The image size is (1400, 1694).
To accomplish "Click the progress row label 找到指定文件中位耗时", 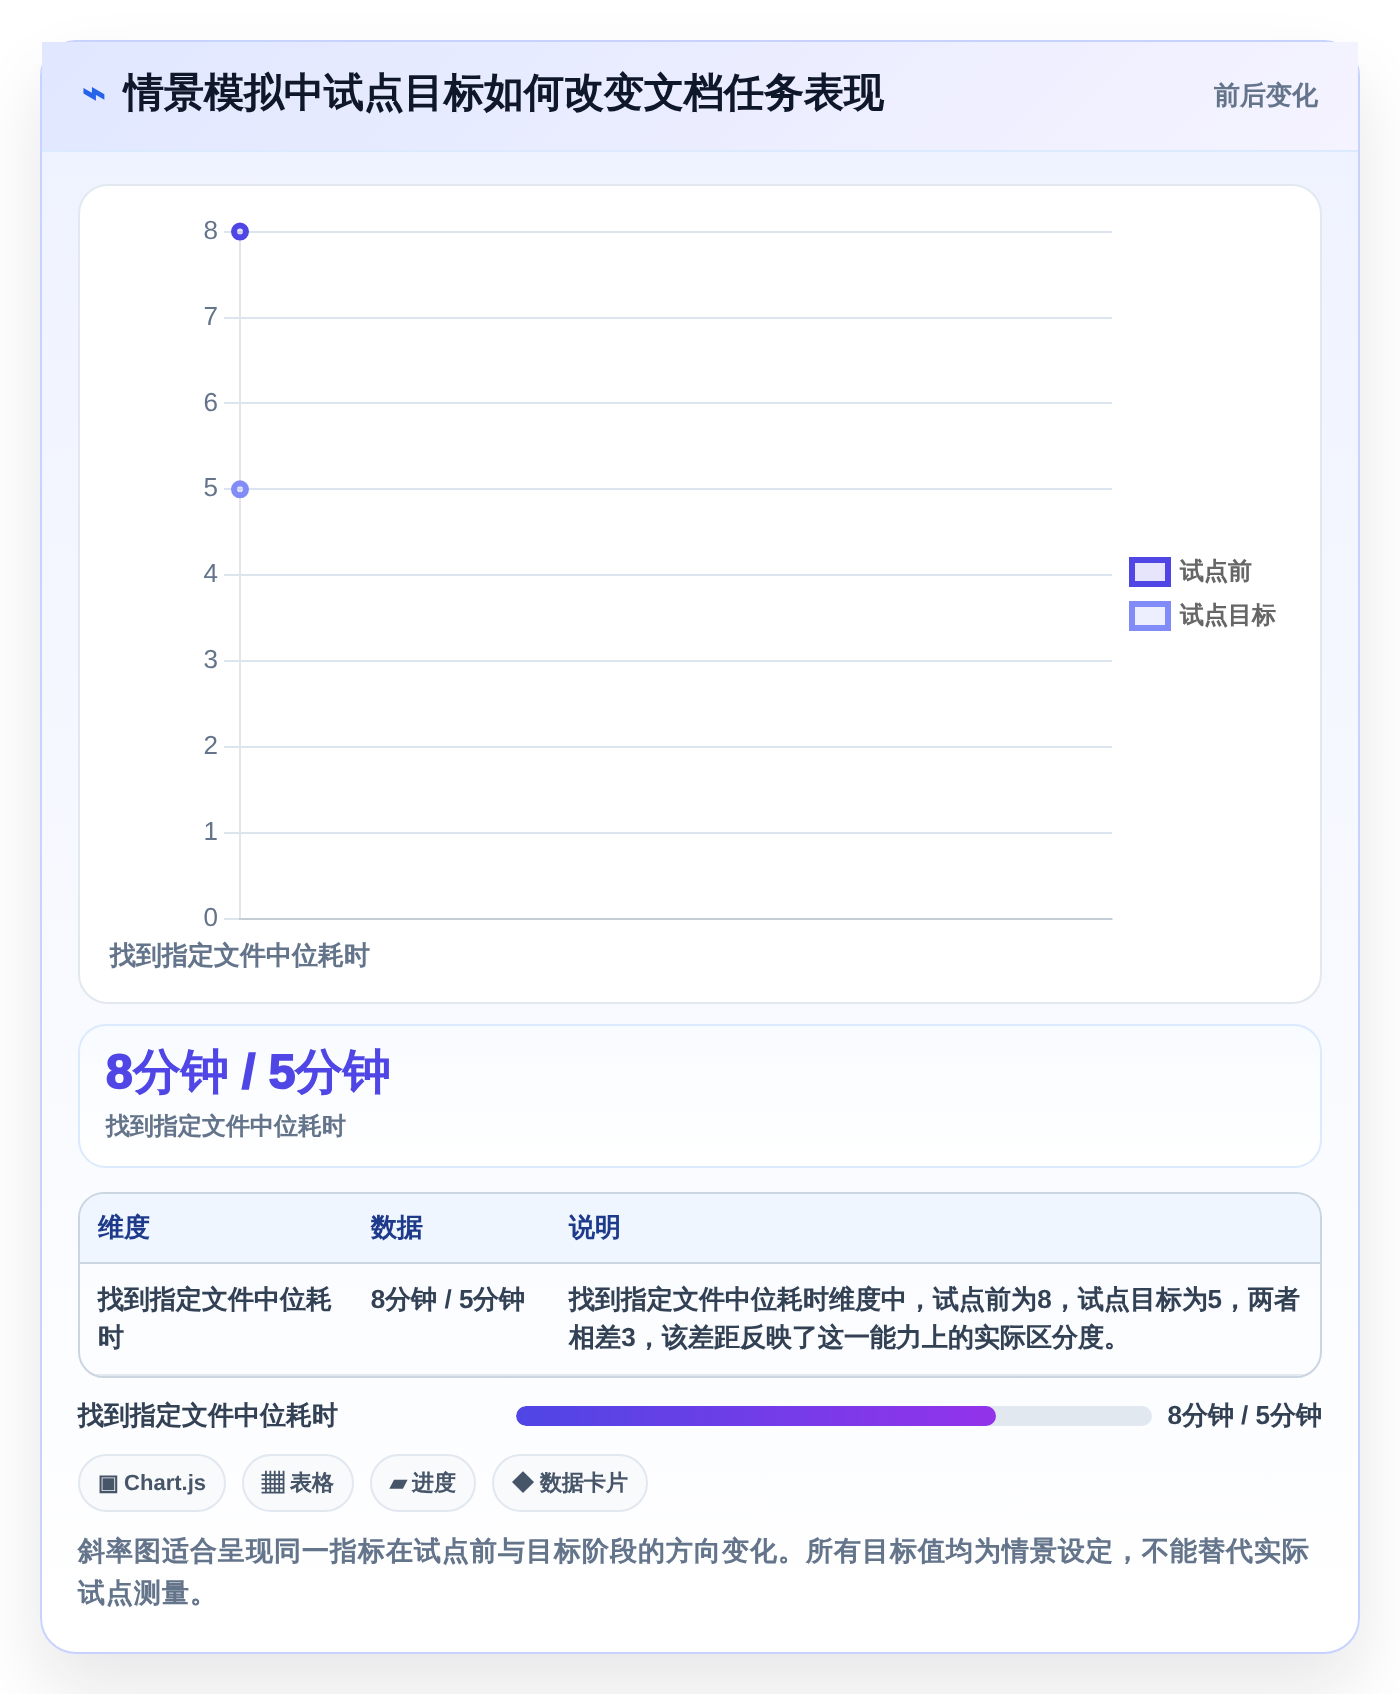I will 208,1416.
